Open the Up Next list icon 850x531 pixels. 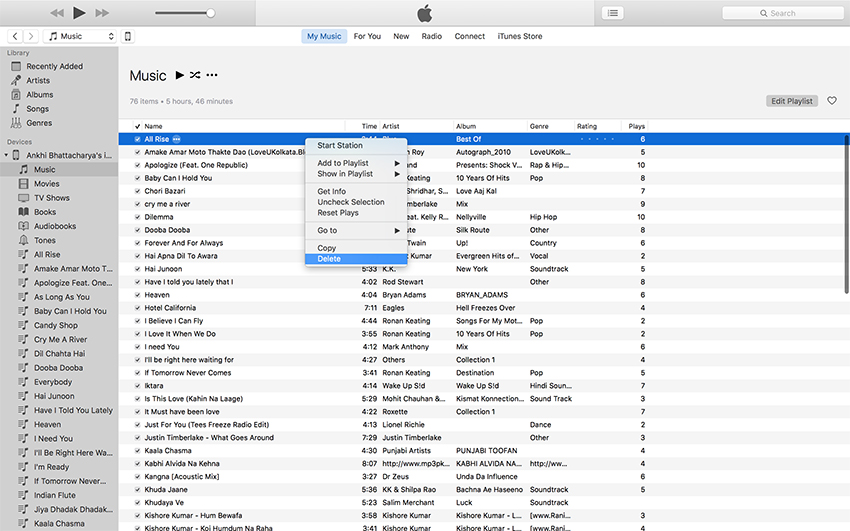(612, 13)
